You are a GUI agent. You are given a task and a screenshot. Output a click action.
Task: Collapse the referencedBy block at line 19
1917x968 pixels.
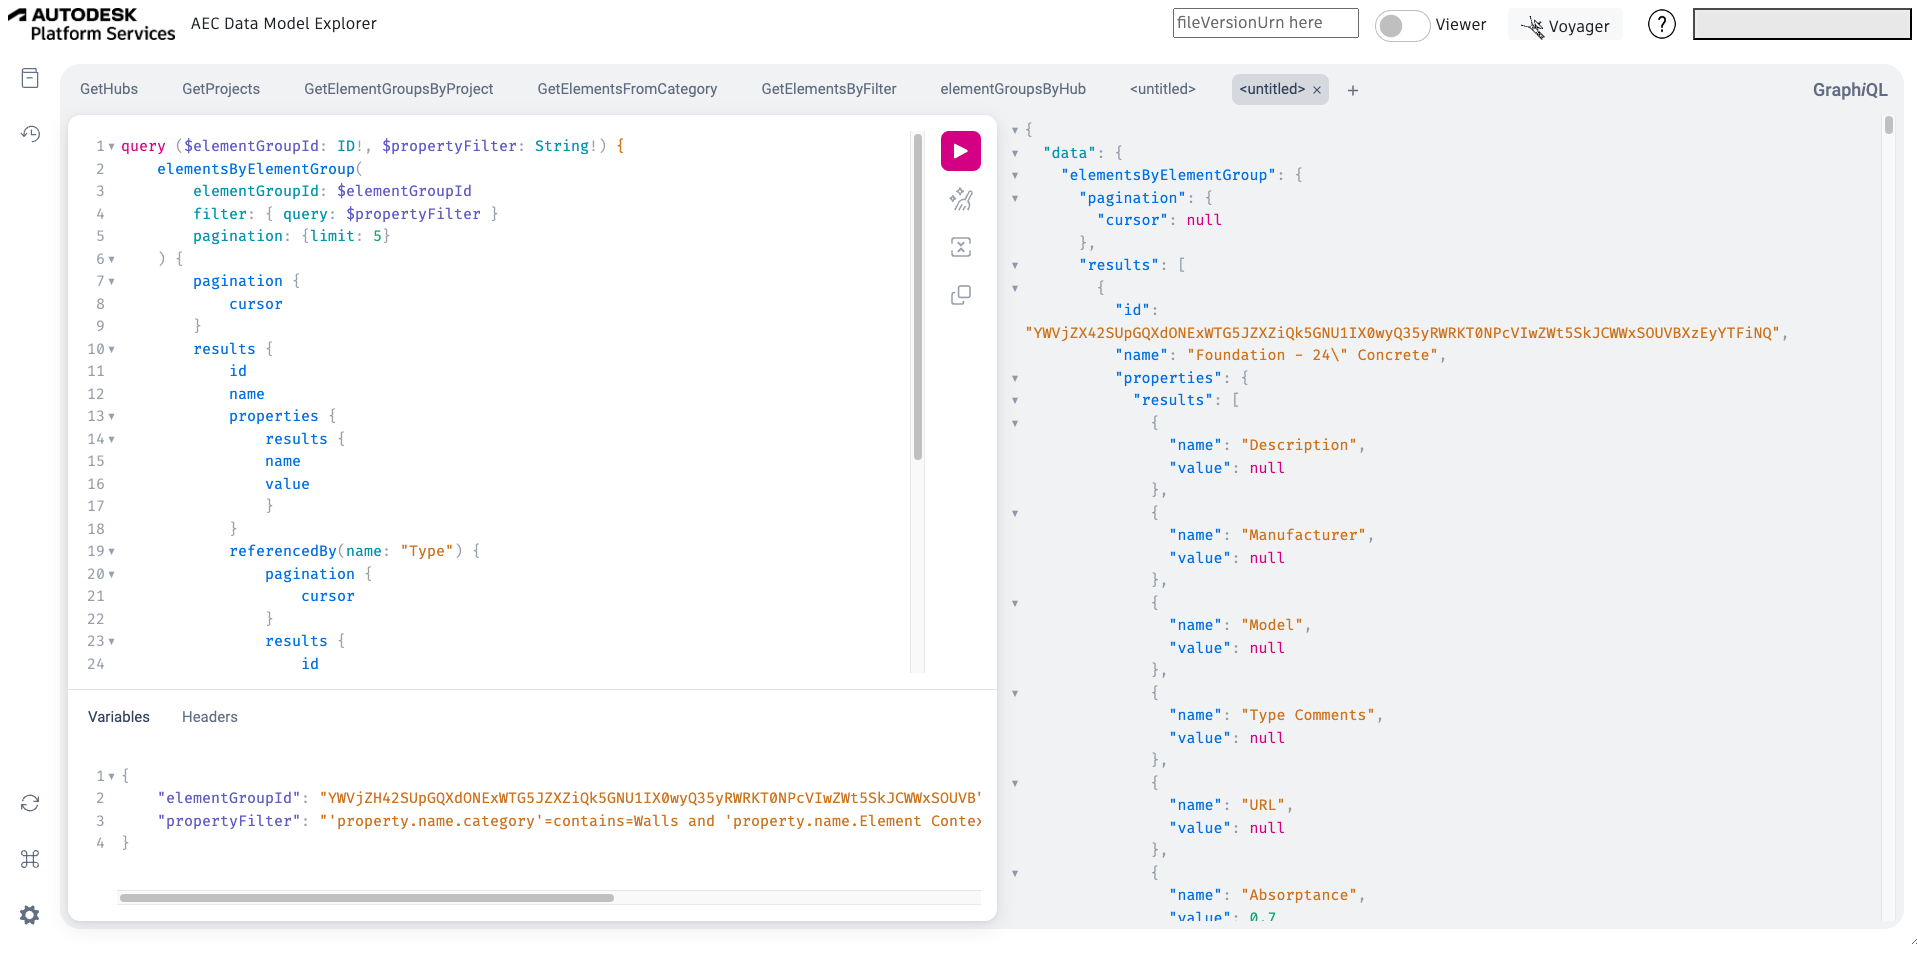tap(111, 551)
